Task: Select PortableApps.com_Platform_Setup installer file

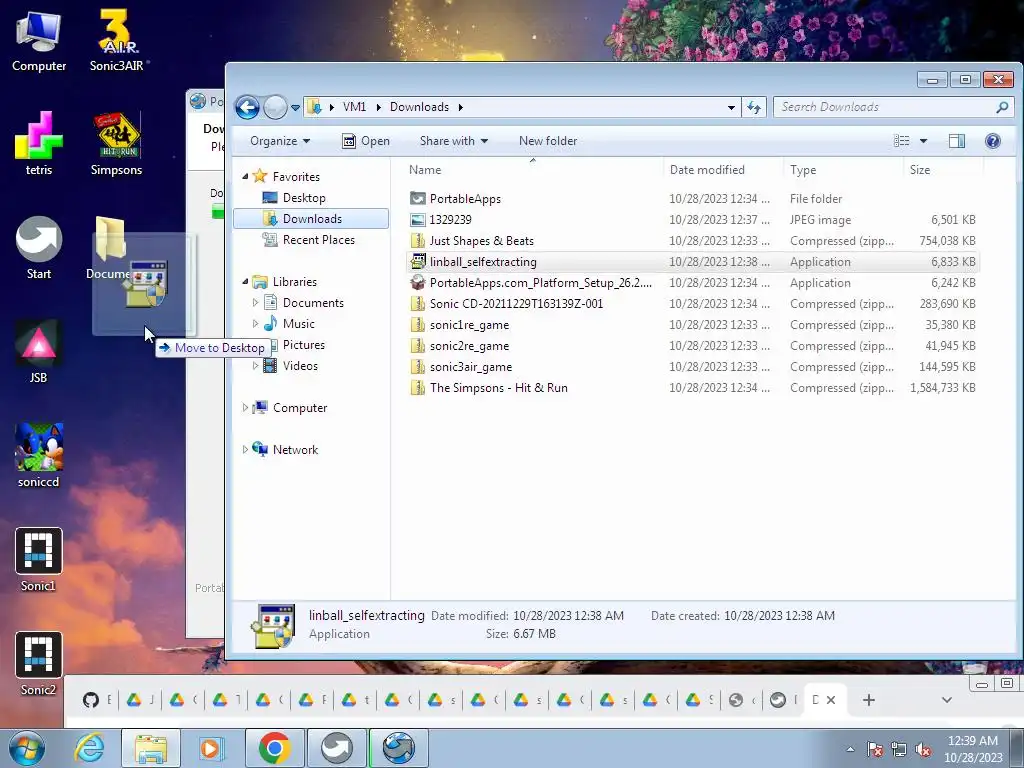Action: click(692, 283)
